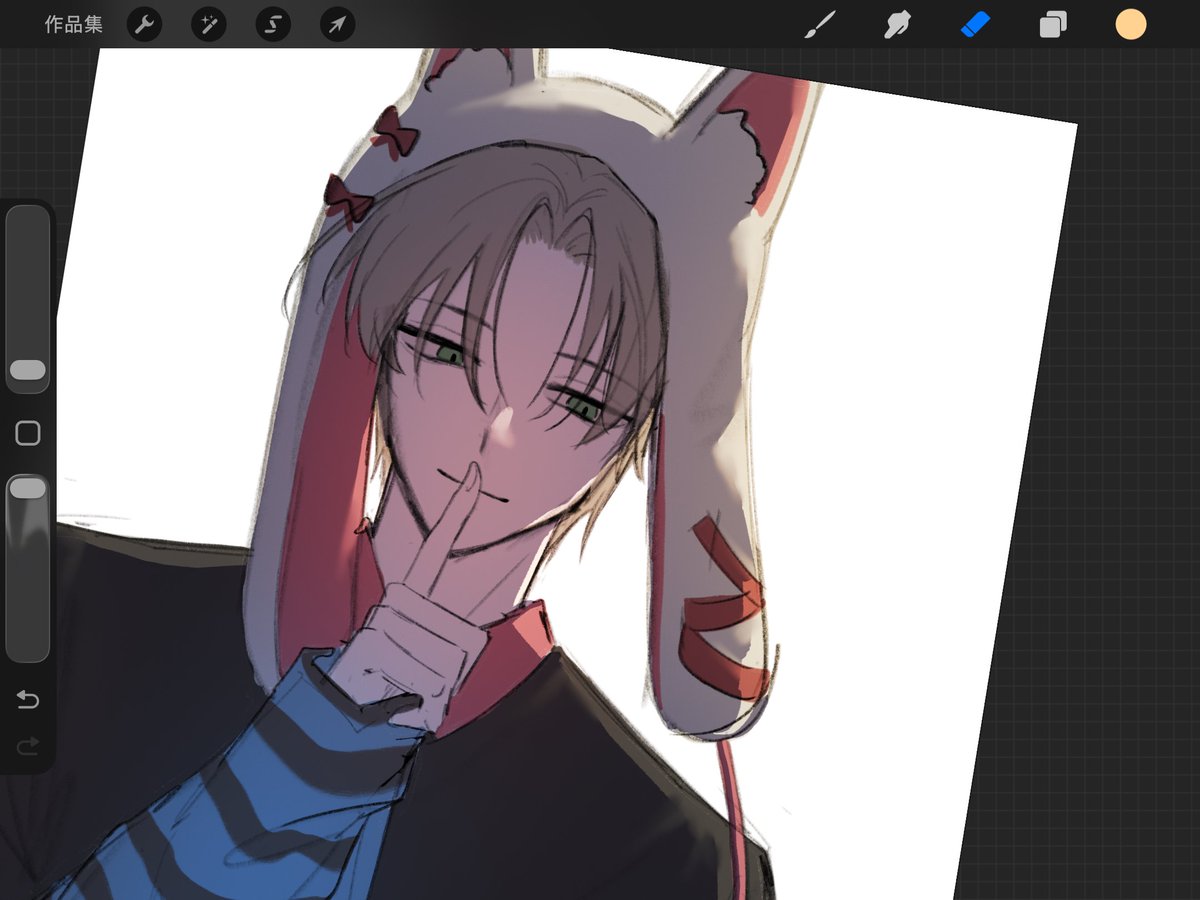Open the Adjustments magic wand menu
The width and height of the screenshot is (1200, 900).
click(x=209, y=24)
